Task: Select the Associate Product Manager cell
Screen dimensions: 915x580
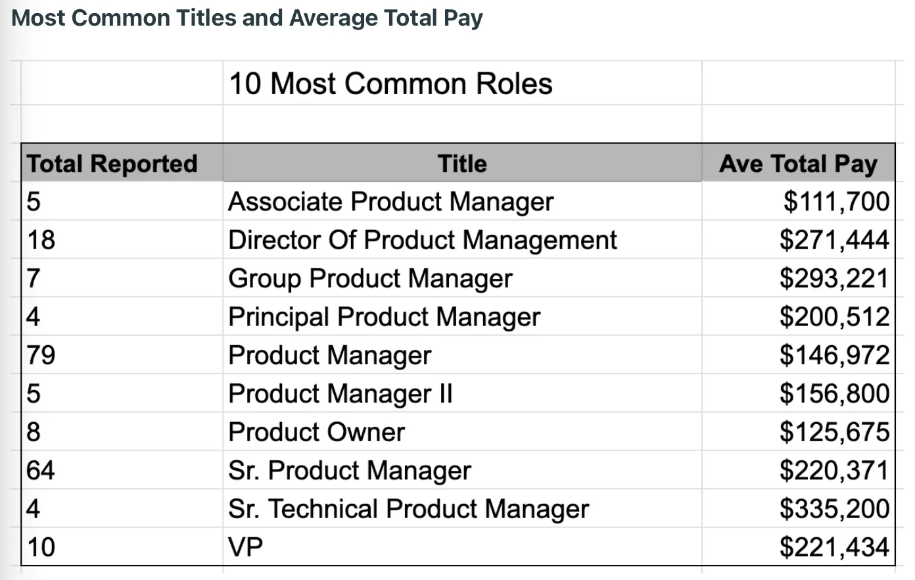Action: [x=462, y=201]
